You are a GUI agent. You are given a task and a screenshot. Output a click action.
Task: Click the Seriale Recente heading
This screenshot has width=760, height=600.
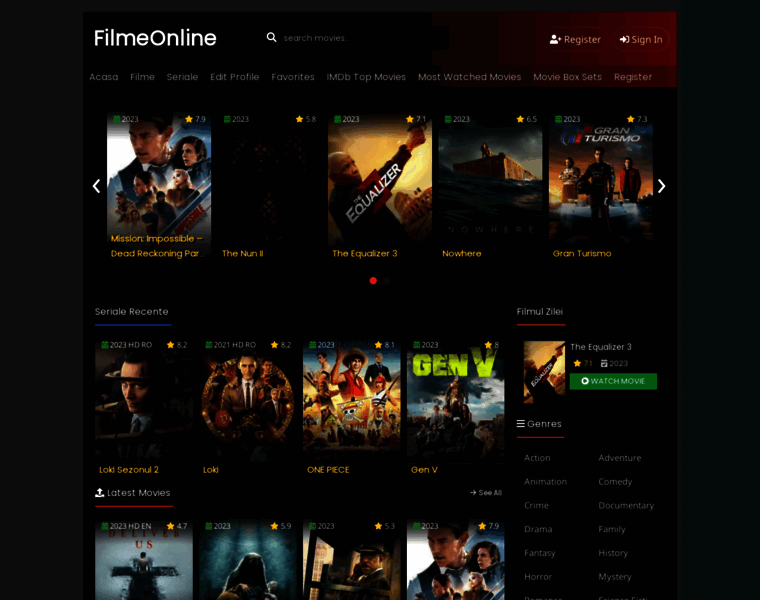132,312
